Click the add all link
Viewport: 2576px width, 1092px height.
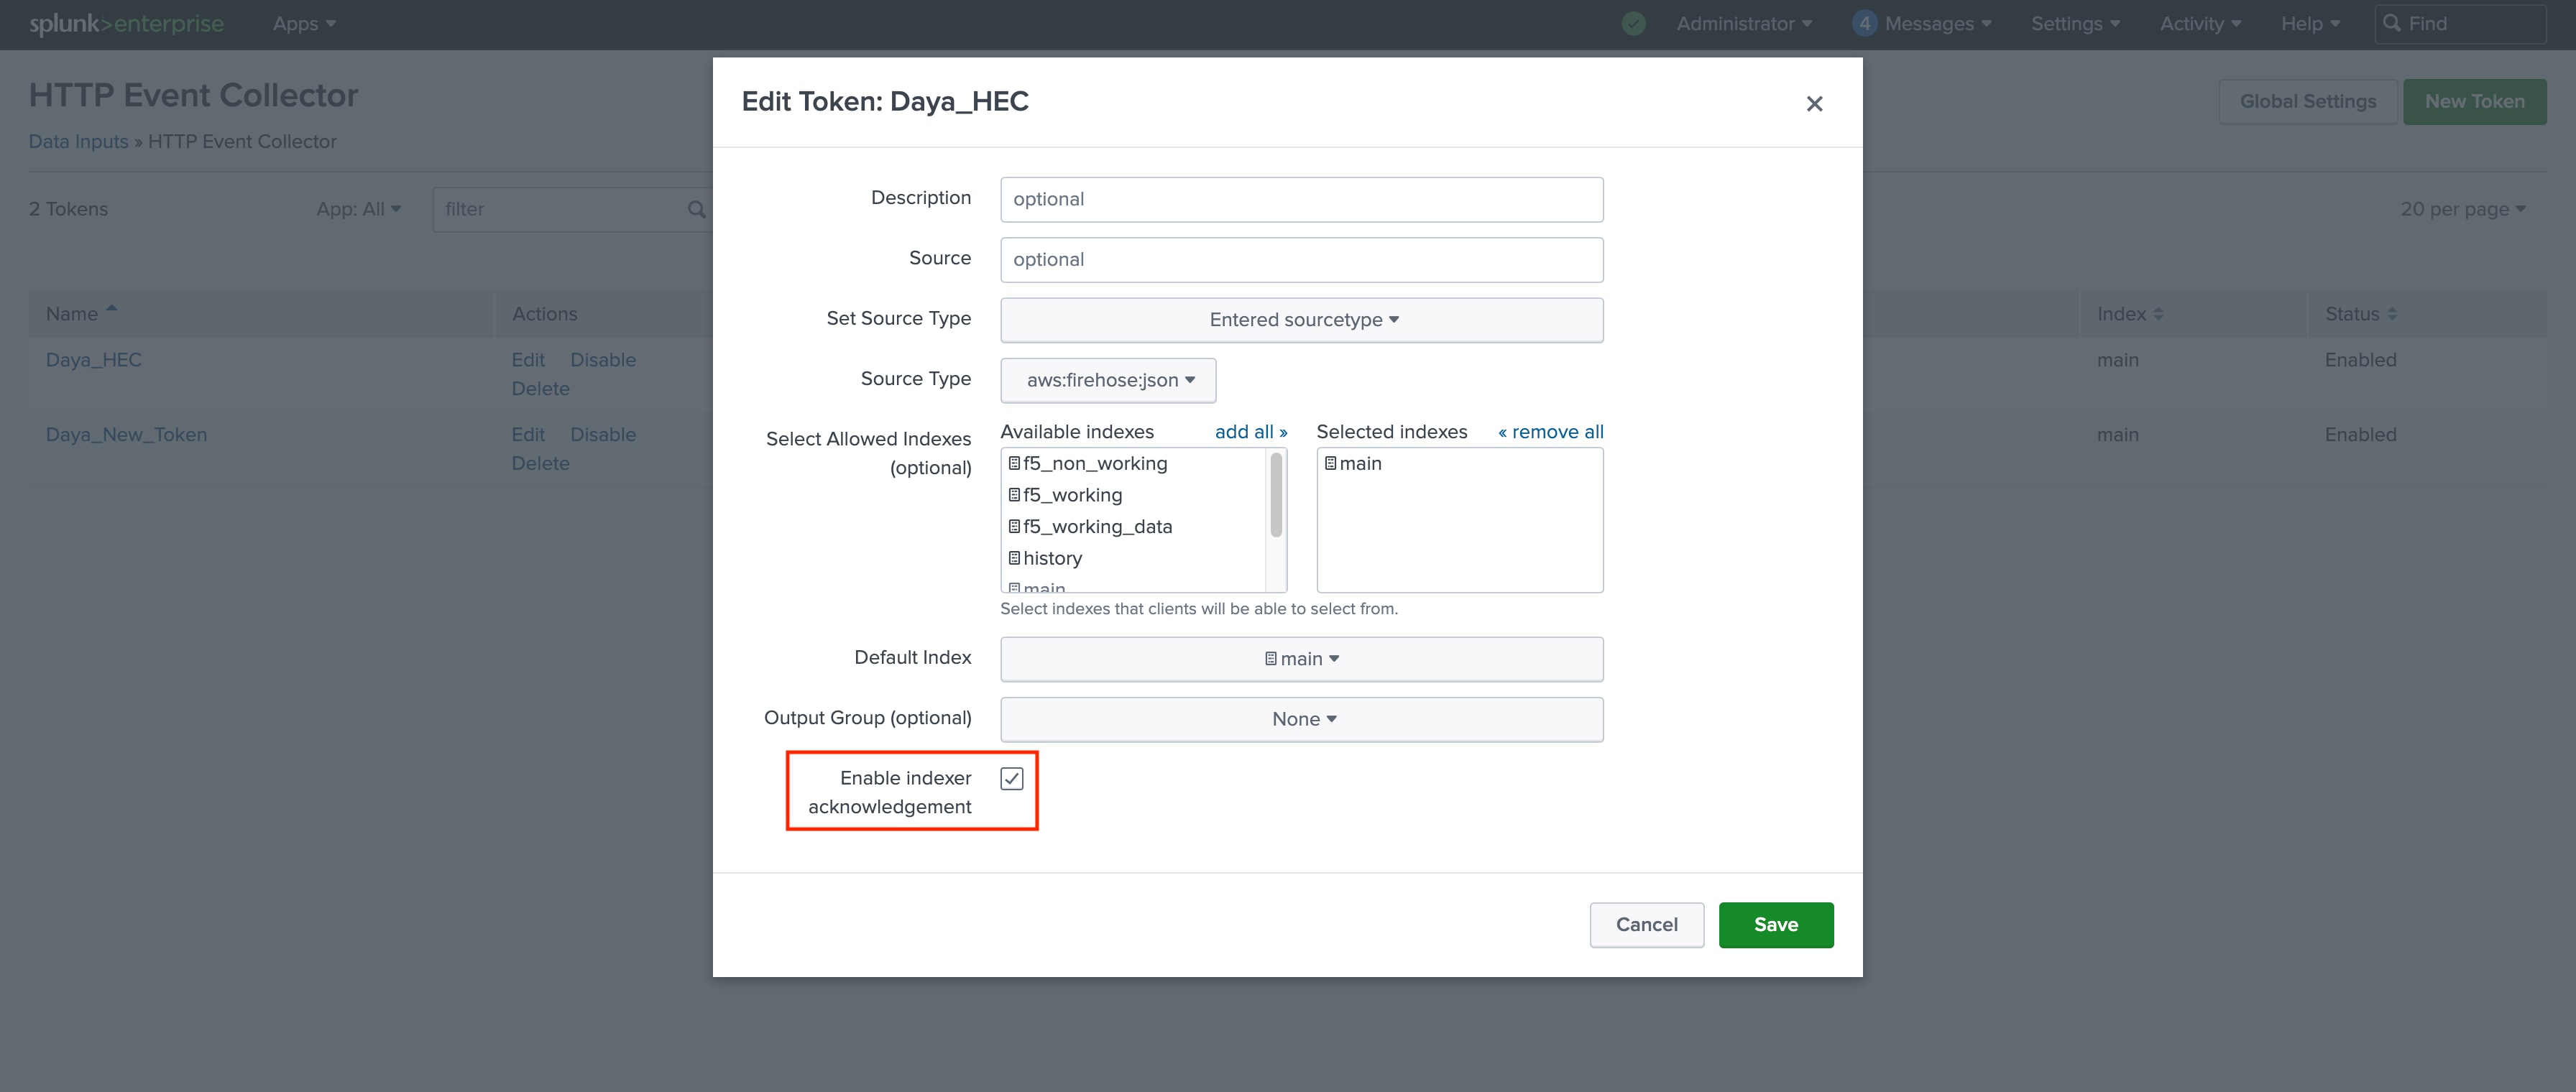1250,432
